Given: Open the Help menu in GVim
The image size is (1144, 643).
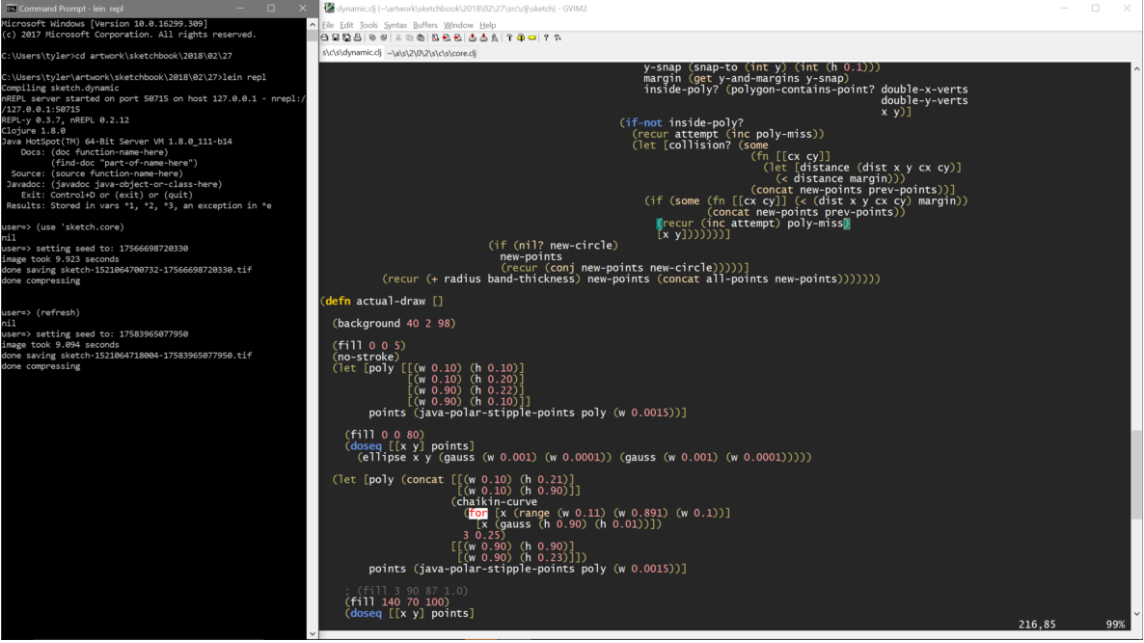Looking at the screenshot, I should pos(487,25).
